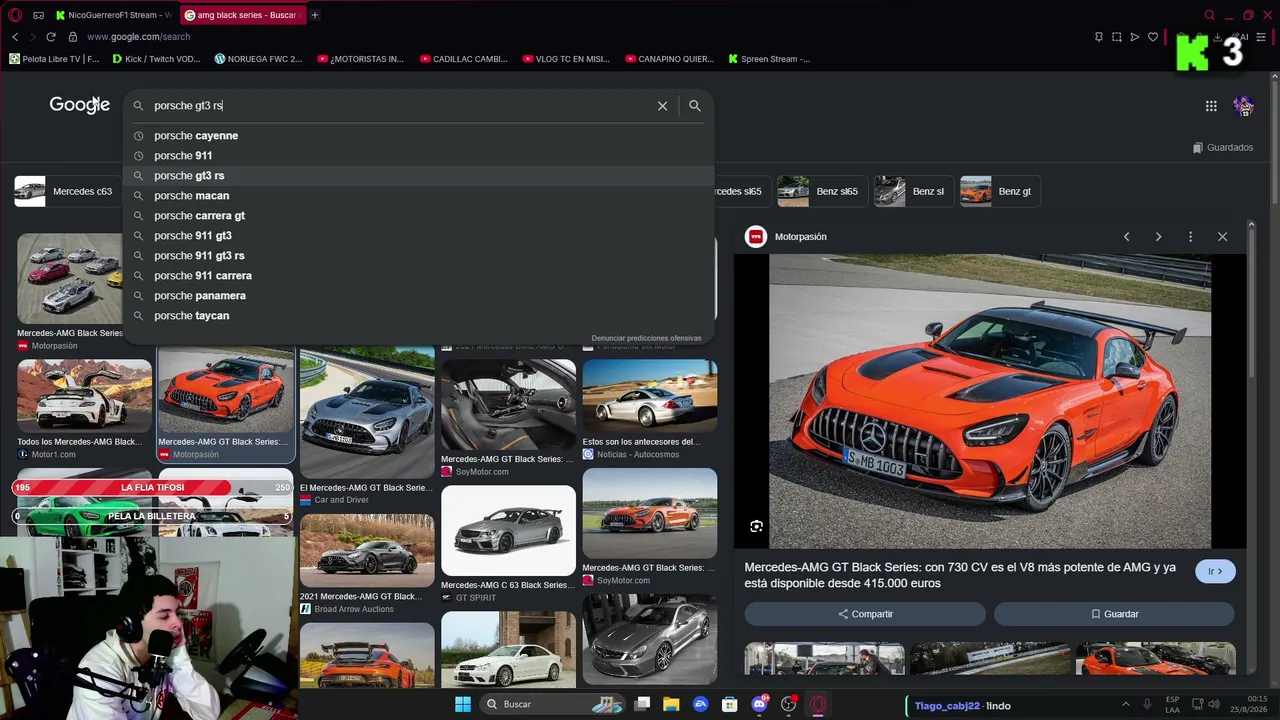This screenshot has width=1280, height=720.
Task: Open the Windows Start menu
Action: pyautogui.click(x=463, y=704)
